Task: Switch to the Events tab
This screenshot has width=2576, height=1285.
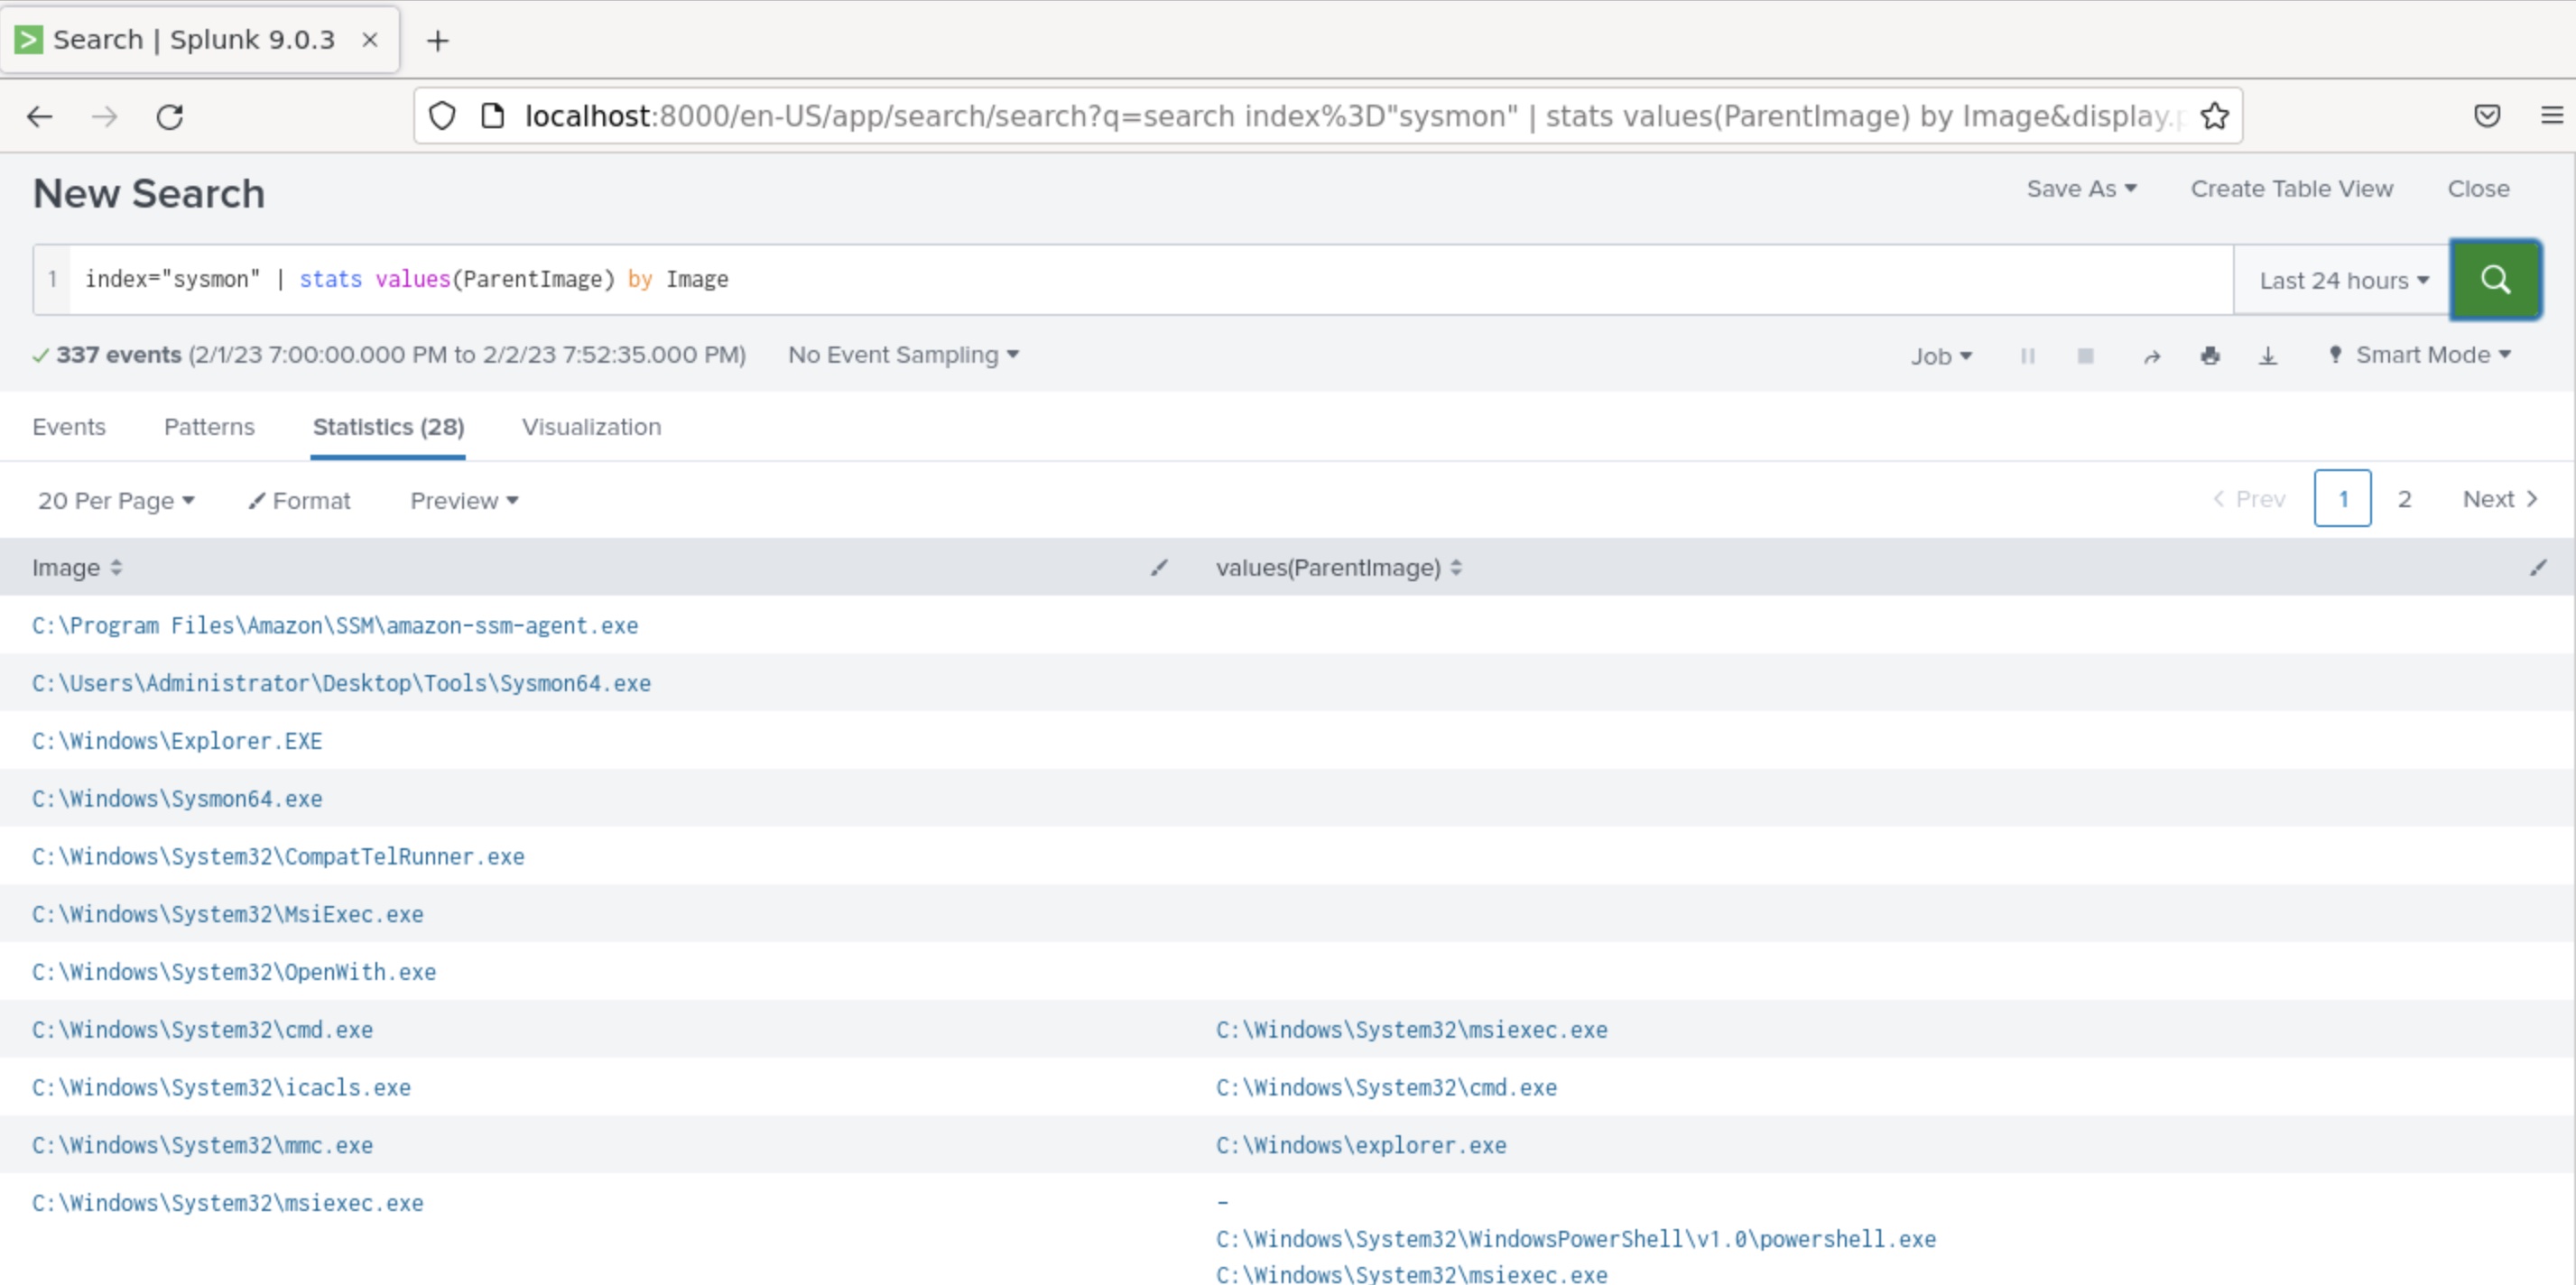Action: point(69,427)
